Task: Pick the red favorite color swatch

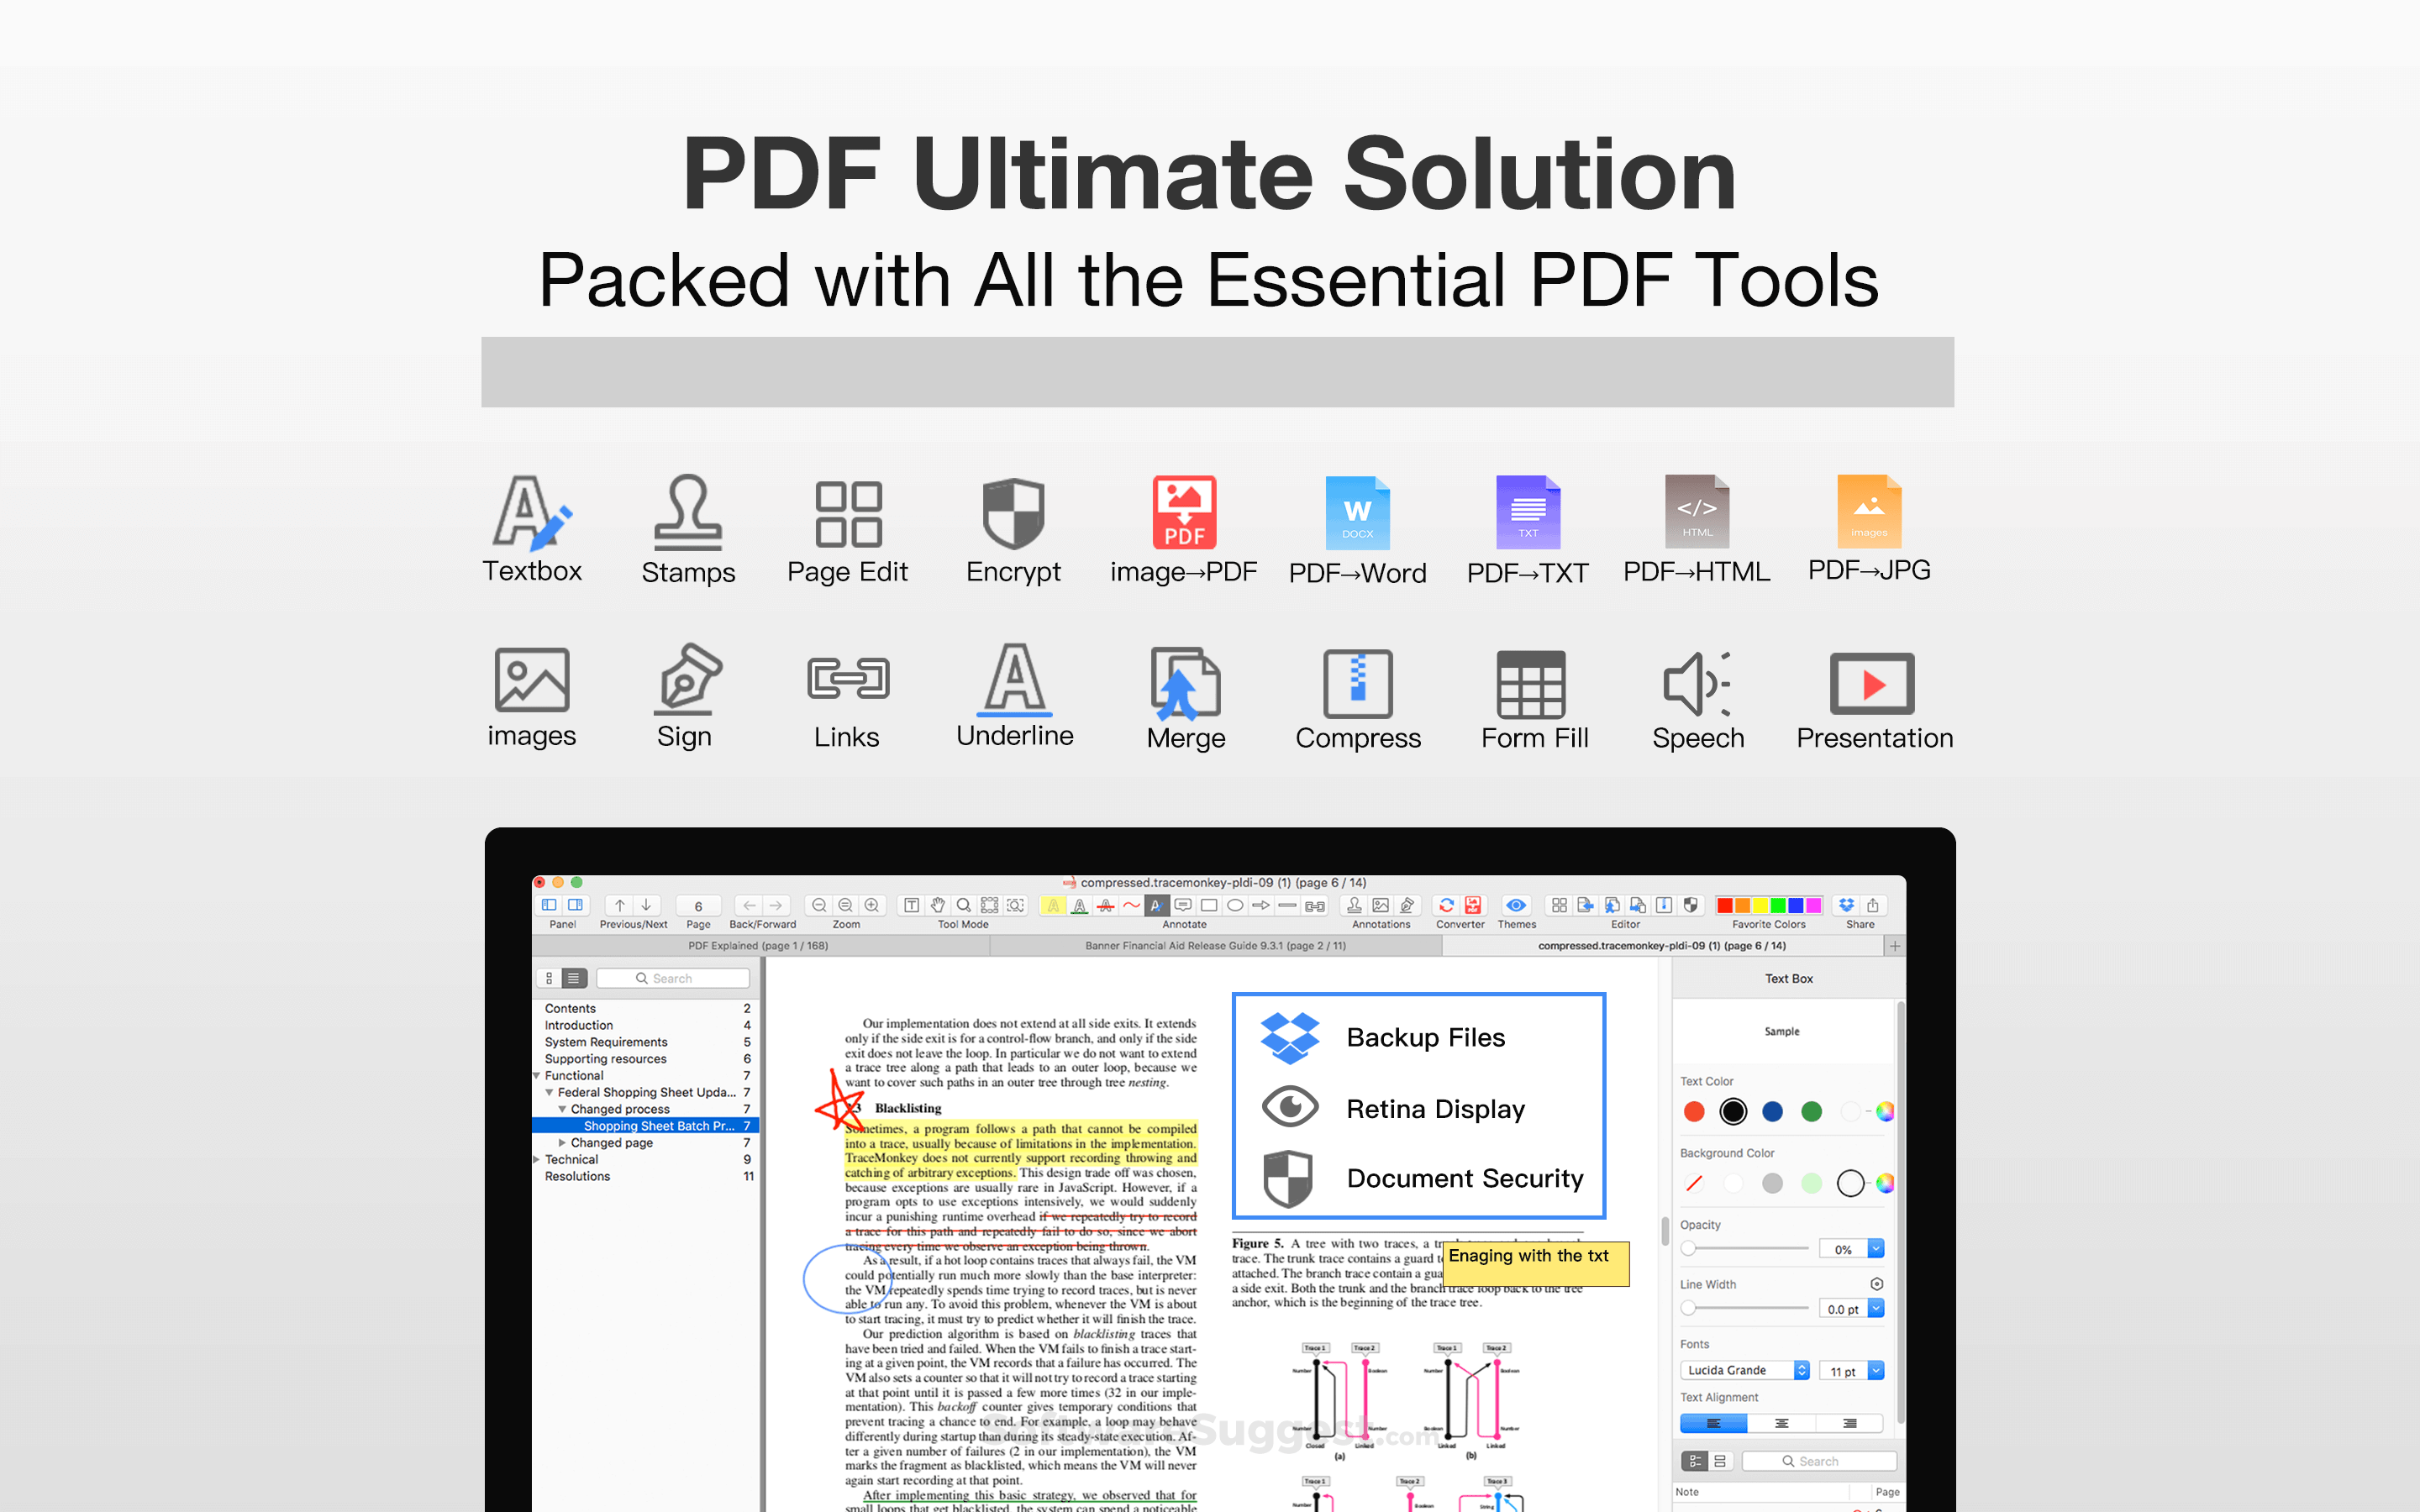Action: click(1725, 906)
